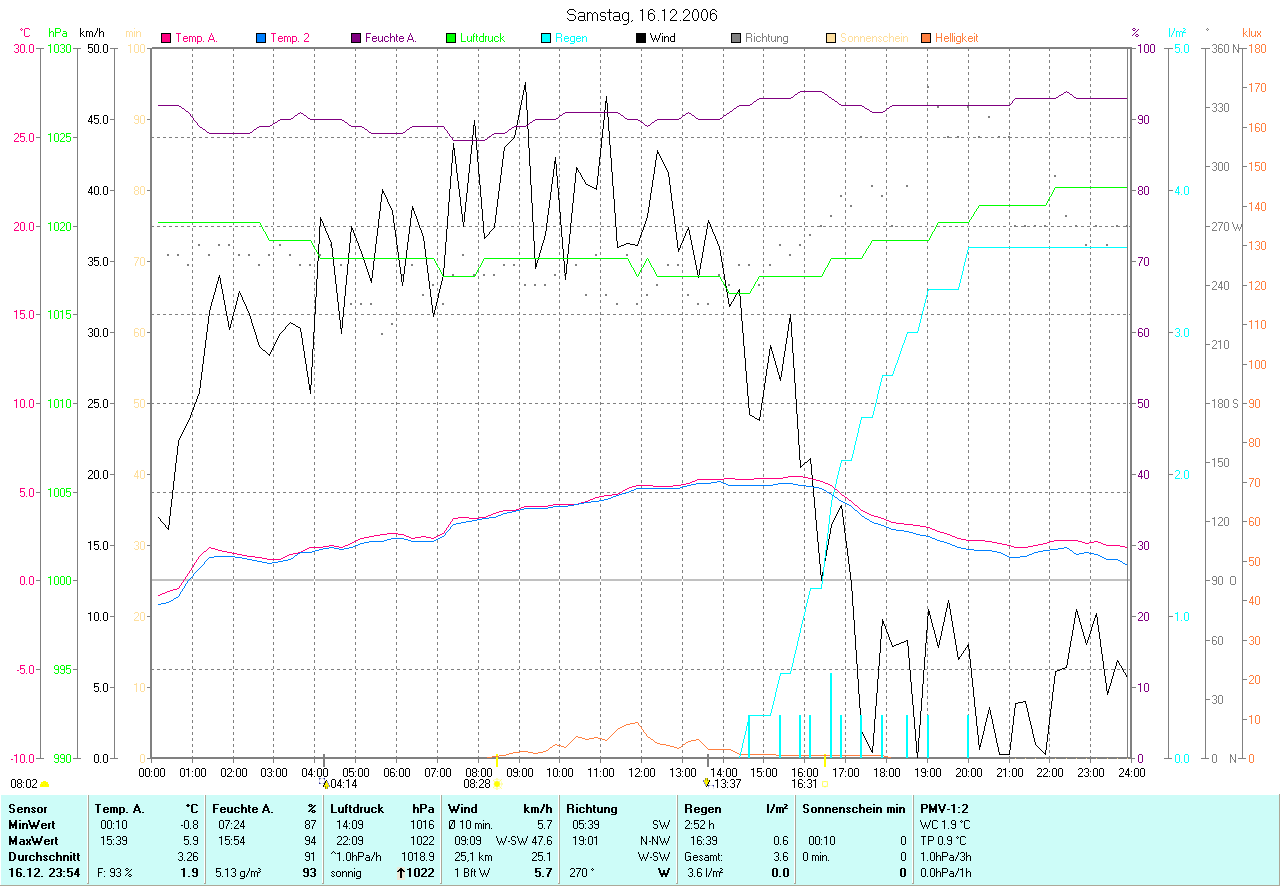Click the MinWert row label

pyautogui.click(x=31, y=825)
